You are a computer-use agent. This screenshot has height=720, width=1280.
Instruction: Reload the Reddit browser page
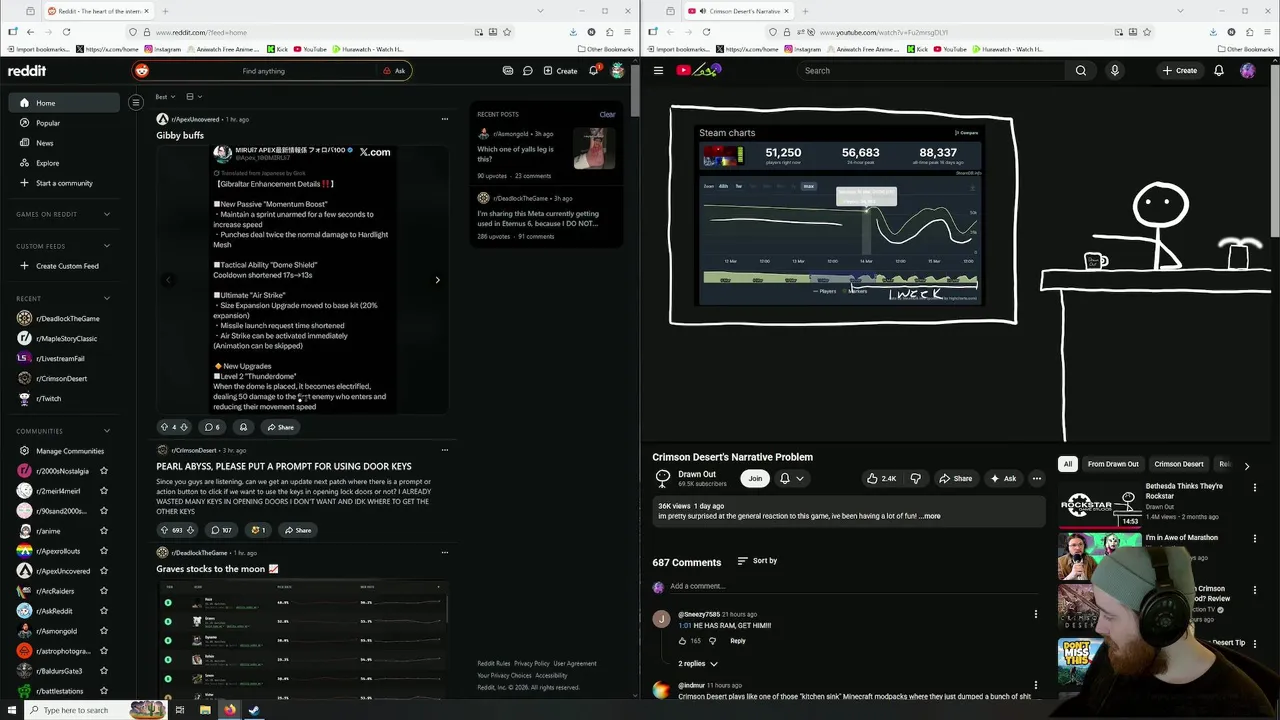coord(66,32)
